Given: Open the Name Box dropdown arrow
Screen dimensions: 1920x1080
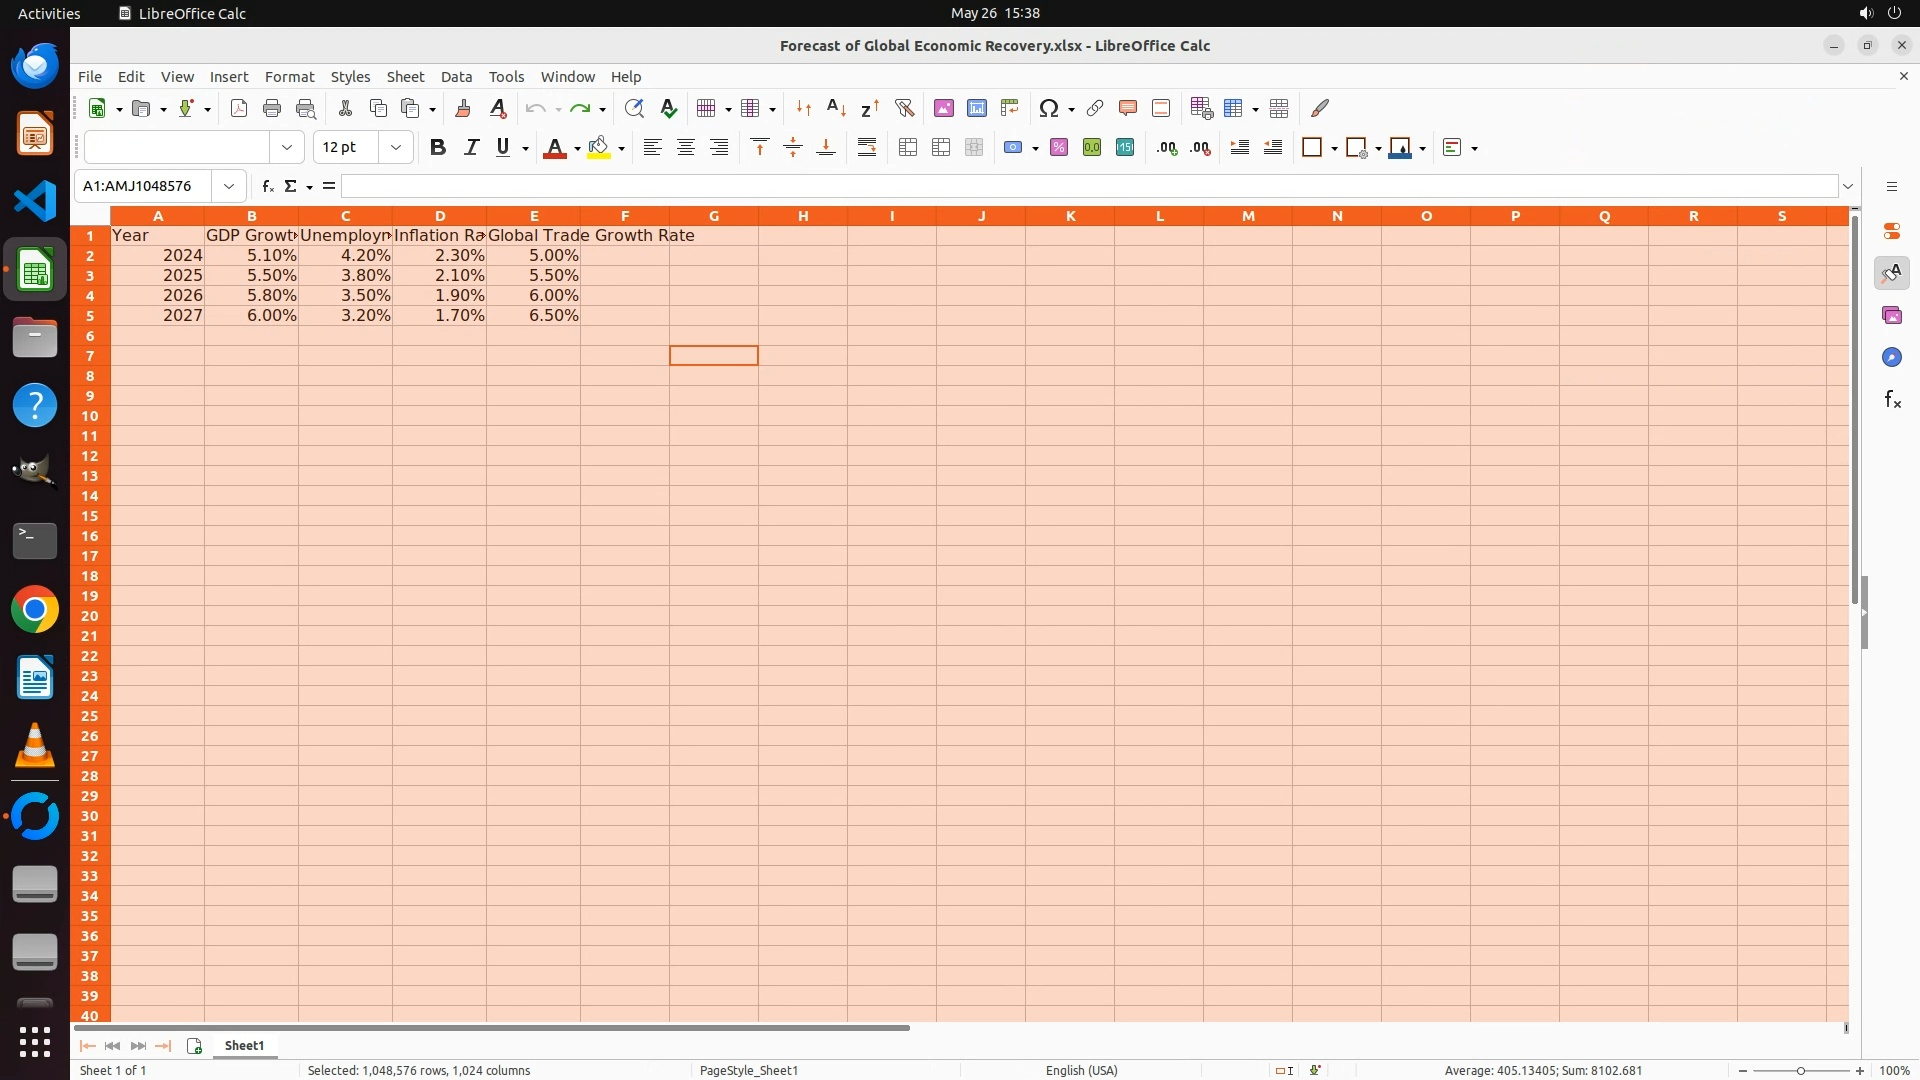Looking at the screenshot, I should [x=229, y=186].
